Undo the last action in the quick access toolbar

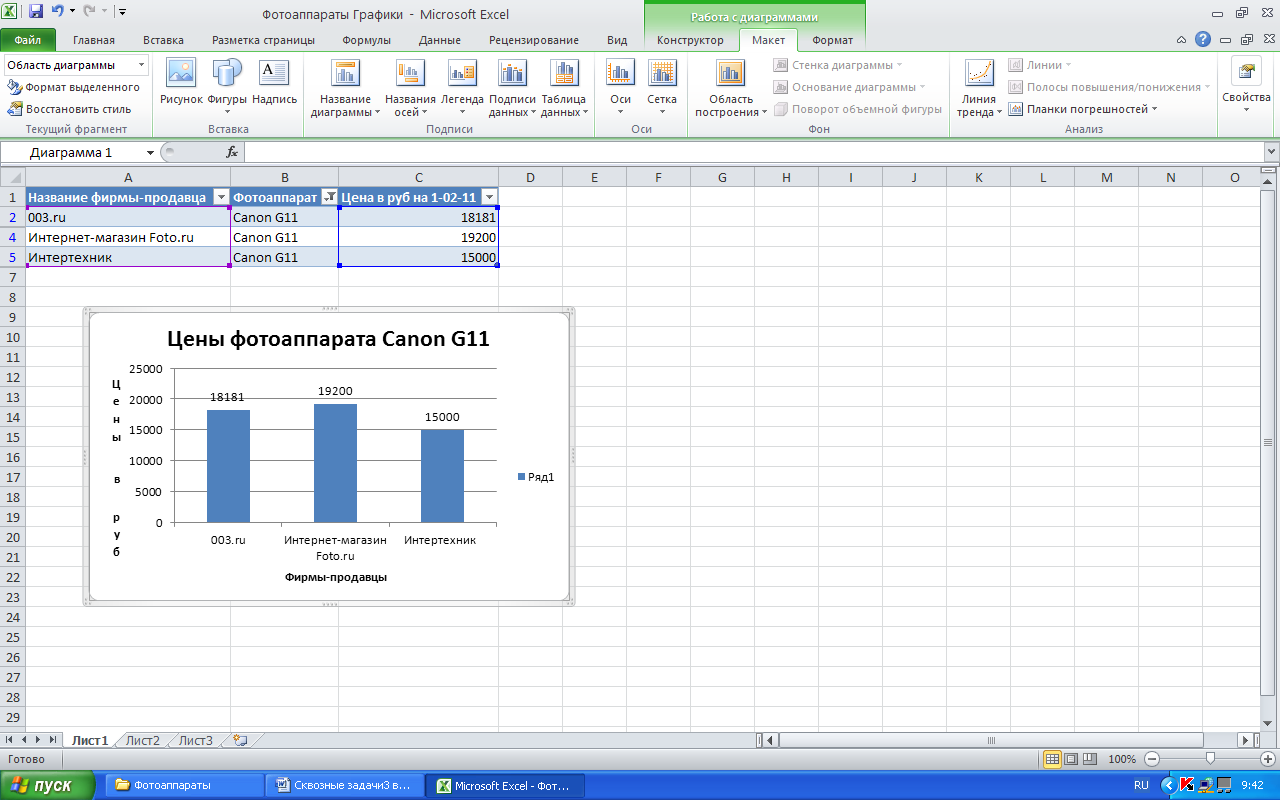[58, 13]
